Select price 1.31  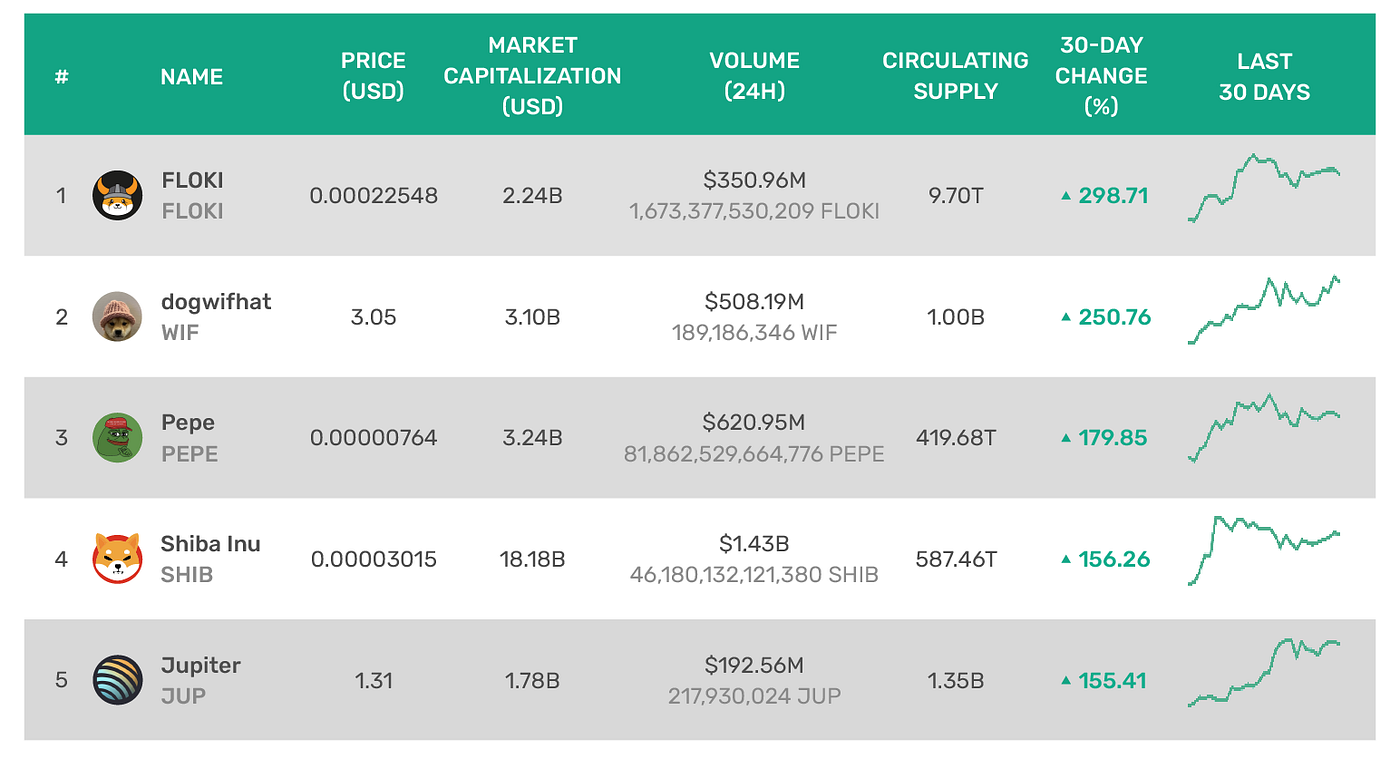point(374,681)
